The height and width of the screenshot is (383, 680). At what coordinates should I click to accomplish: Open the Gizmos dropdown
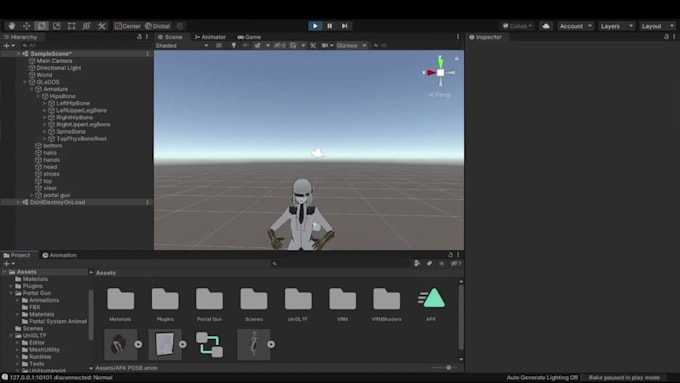tap(351, 45)
